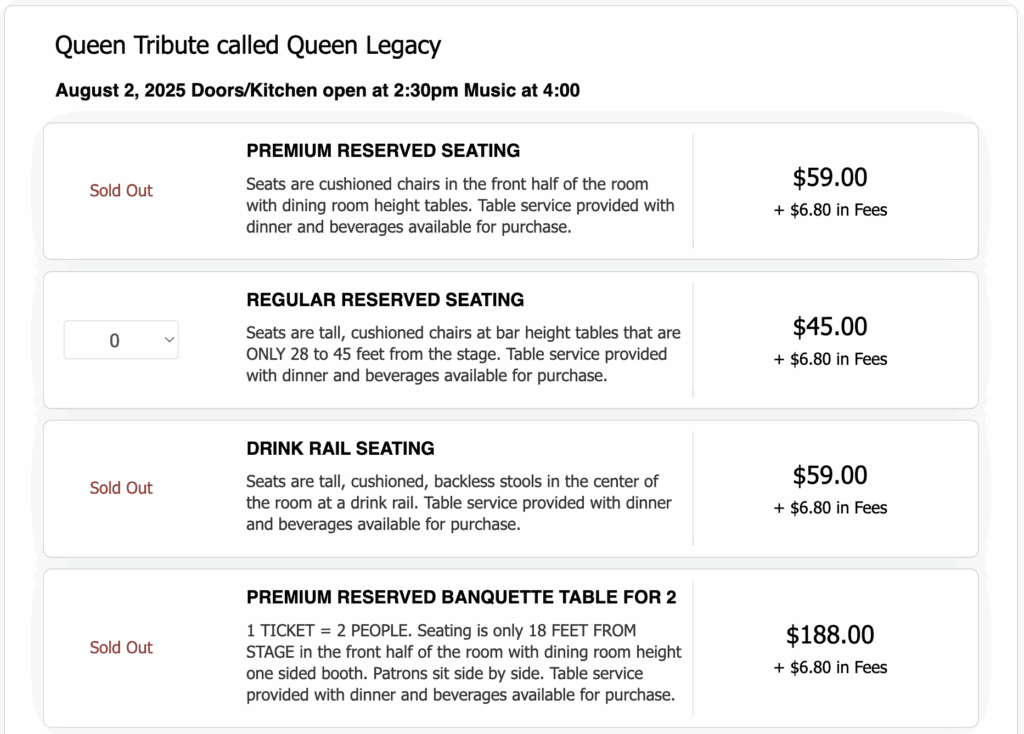Viewport: 1024px width, 734px height.
Task: Click the Sold Out label for PREMIUM RESERVED SEATING
Action: coord(121,191)
